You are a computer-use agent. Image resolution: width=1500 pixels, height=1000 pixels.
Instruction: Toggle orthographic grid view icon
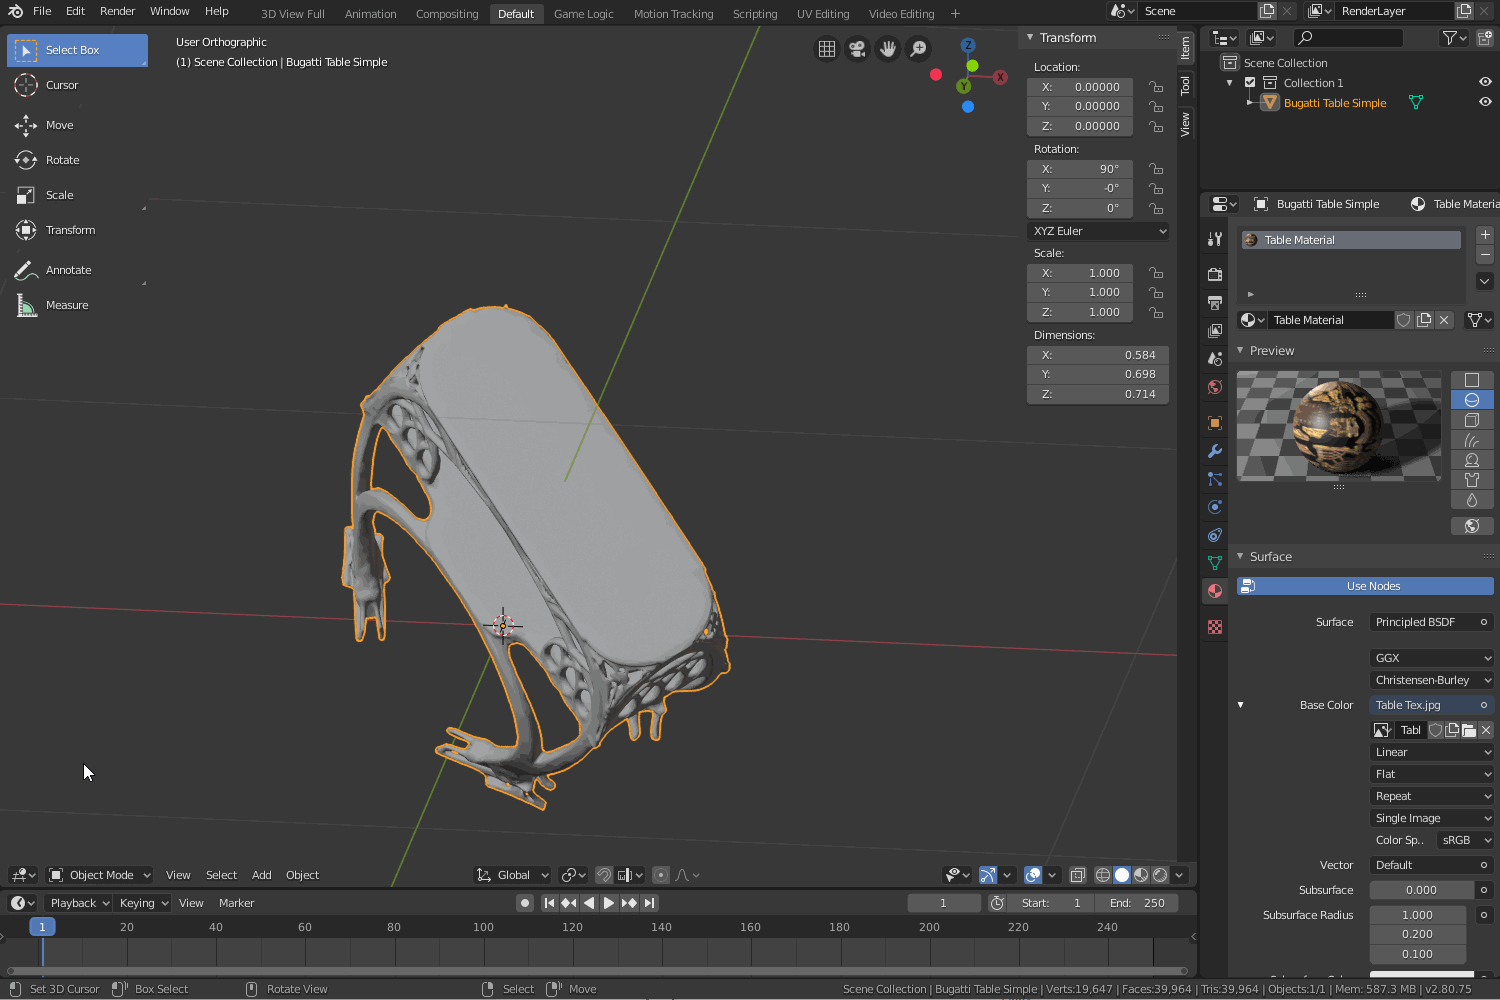tap(827, 49)
